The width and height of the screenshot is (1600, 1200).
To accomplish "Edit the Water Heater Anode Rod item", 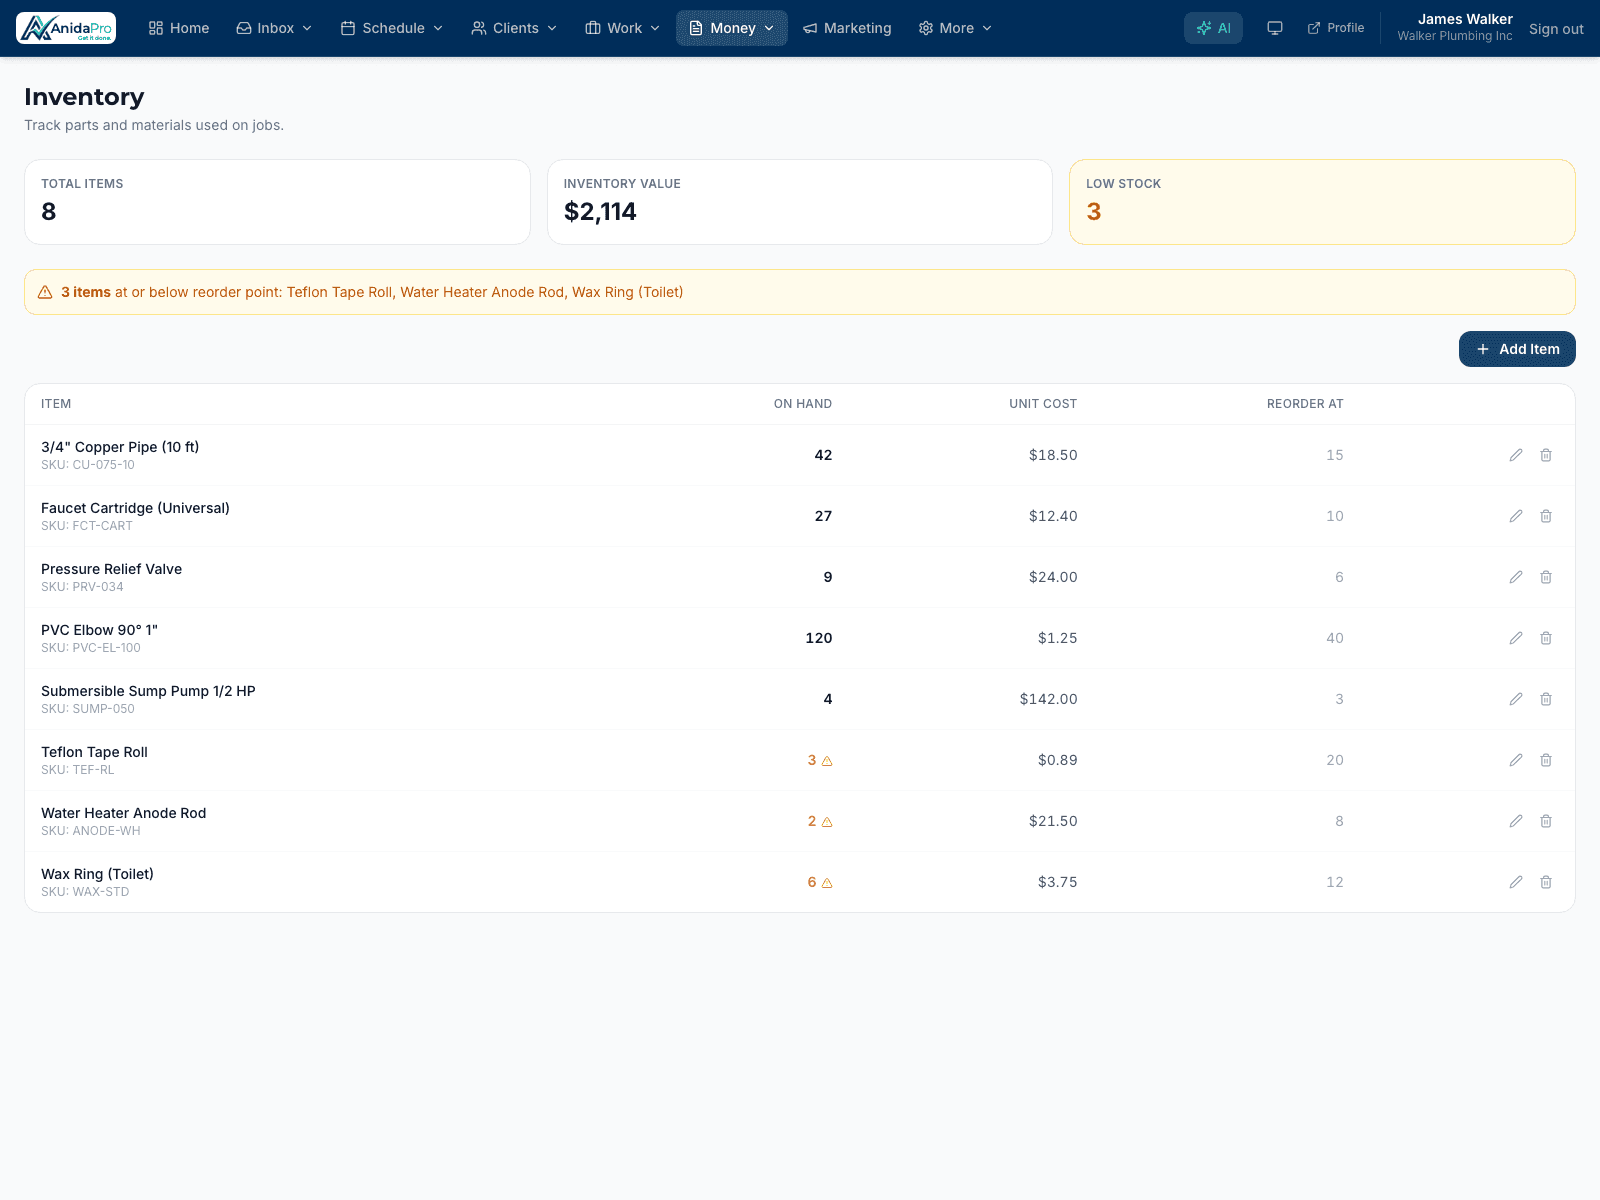I will [1516, 821].
